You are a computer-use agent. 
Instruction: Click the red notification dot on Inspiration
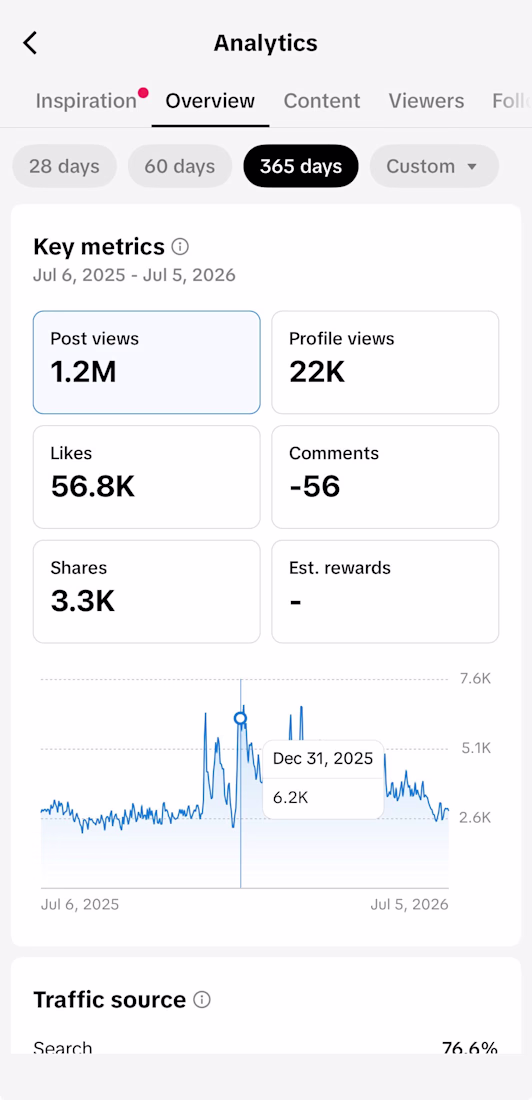144,92
